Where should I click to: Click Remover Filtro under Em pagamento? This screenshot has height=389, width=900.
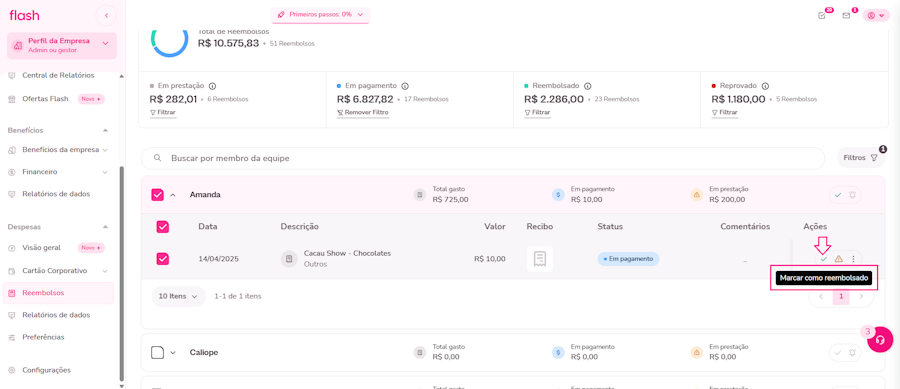363,112
